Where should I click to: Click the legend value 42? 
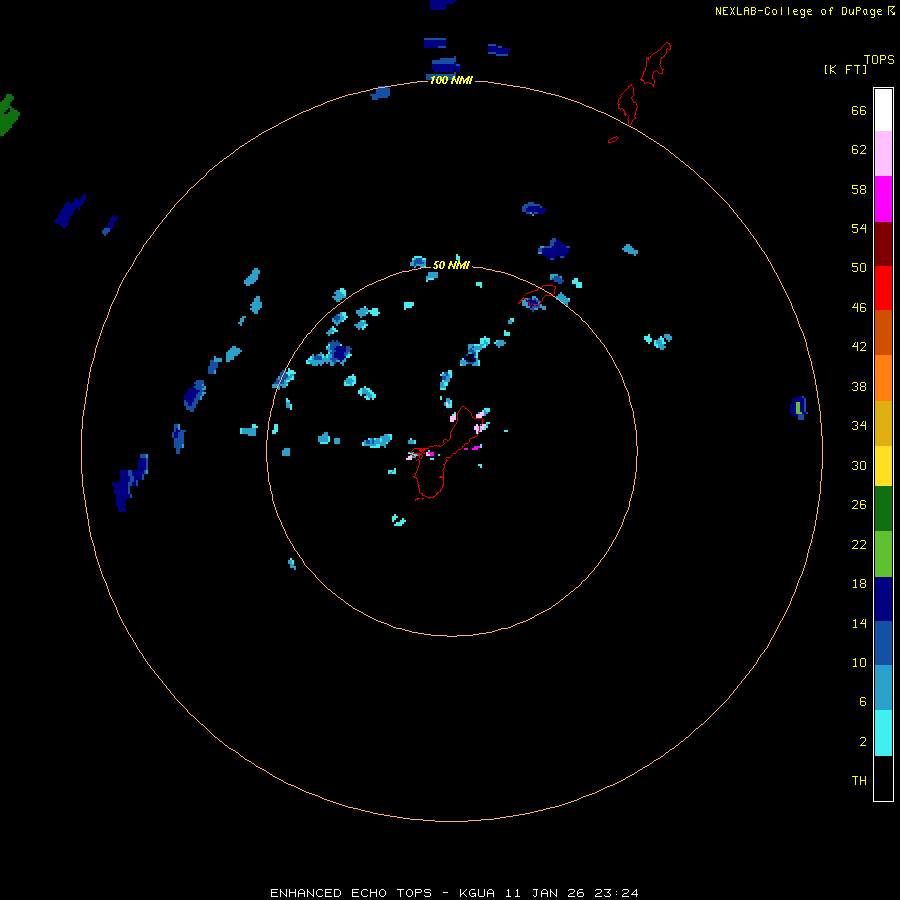click(x=859, y=346)
